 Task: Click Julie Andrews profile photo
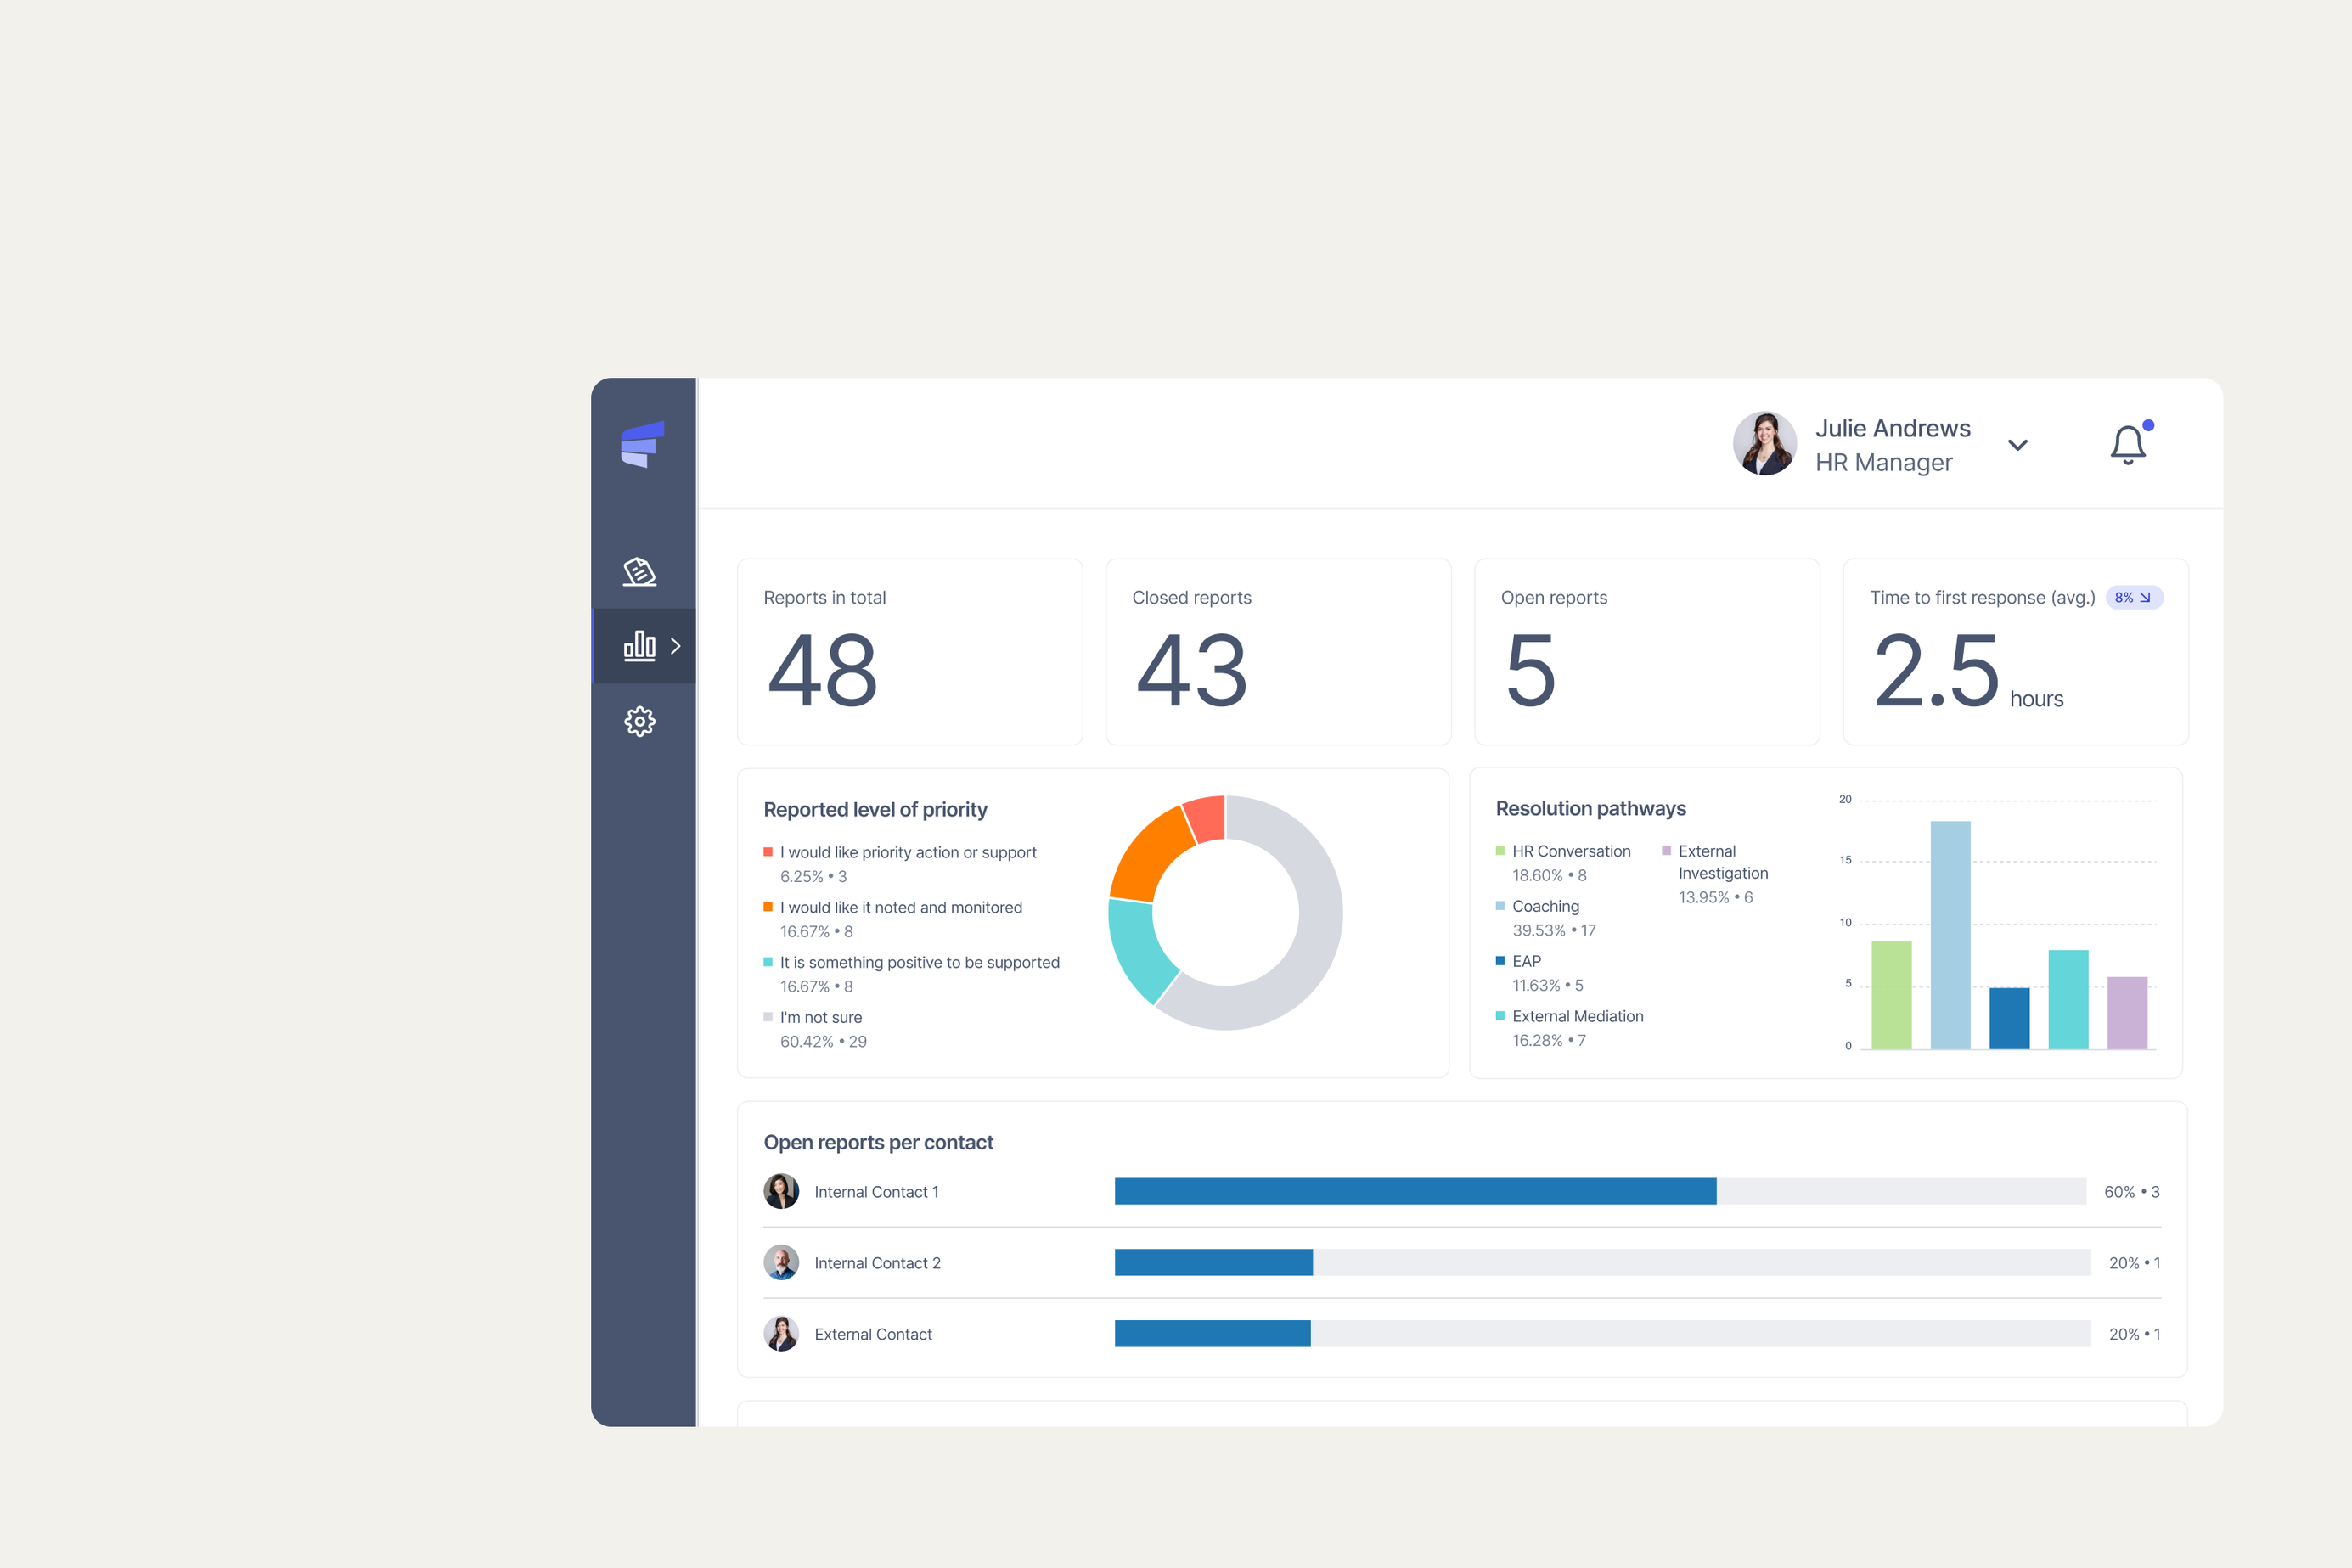[x=1765, y=443]
